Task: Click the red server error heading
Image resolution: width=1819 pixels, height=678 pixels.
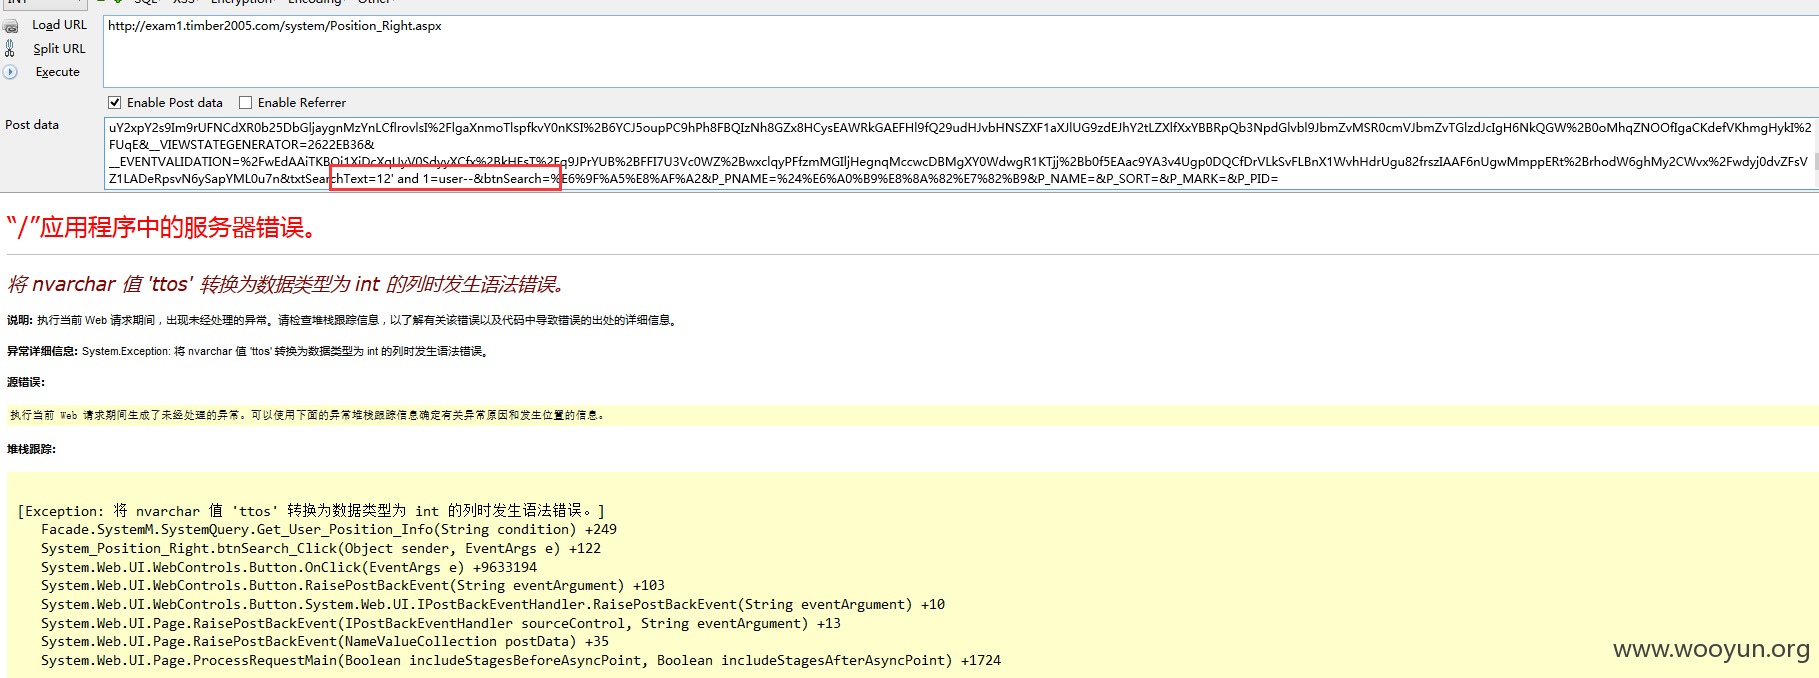Action: (x=162, y=227)
